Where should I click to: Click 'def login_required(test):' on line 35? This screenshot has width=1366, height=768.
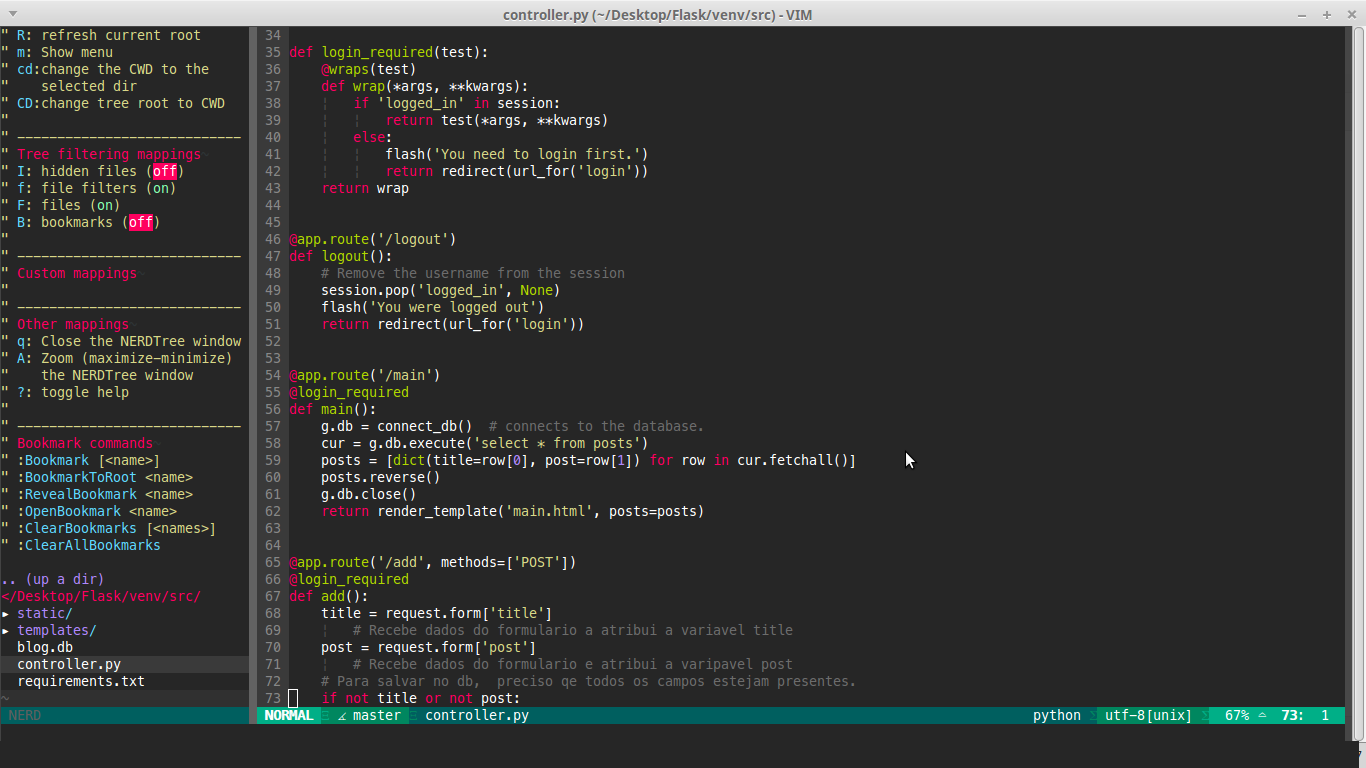(x=389, y=52)
